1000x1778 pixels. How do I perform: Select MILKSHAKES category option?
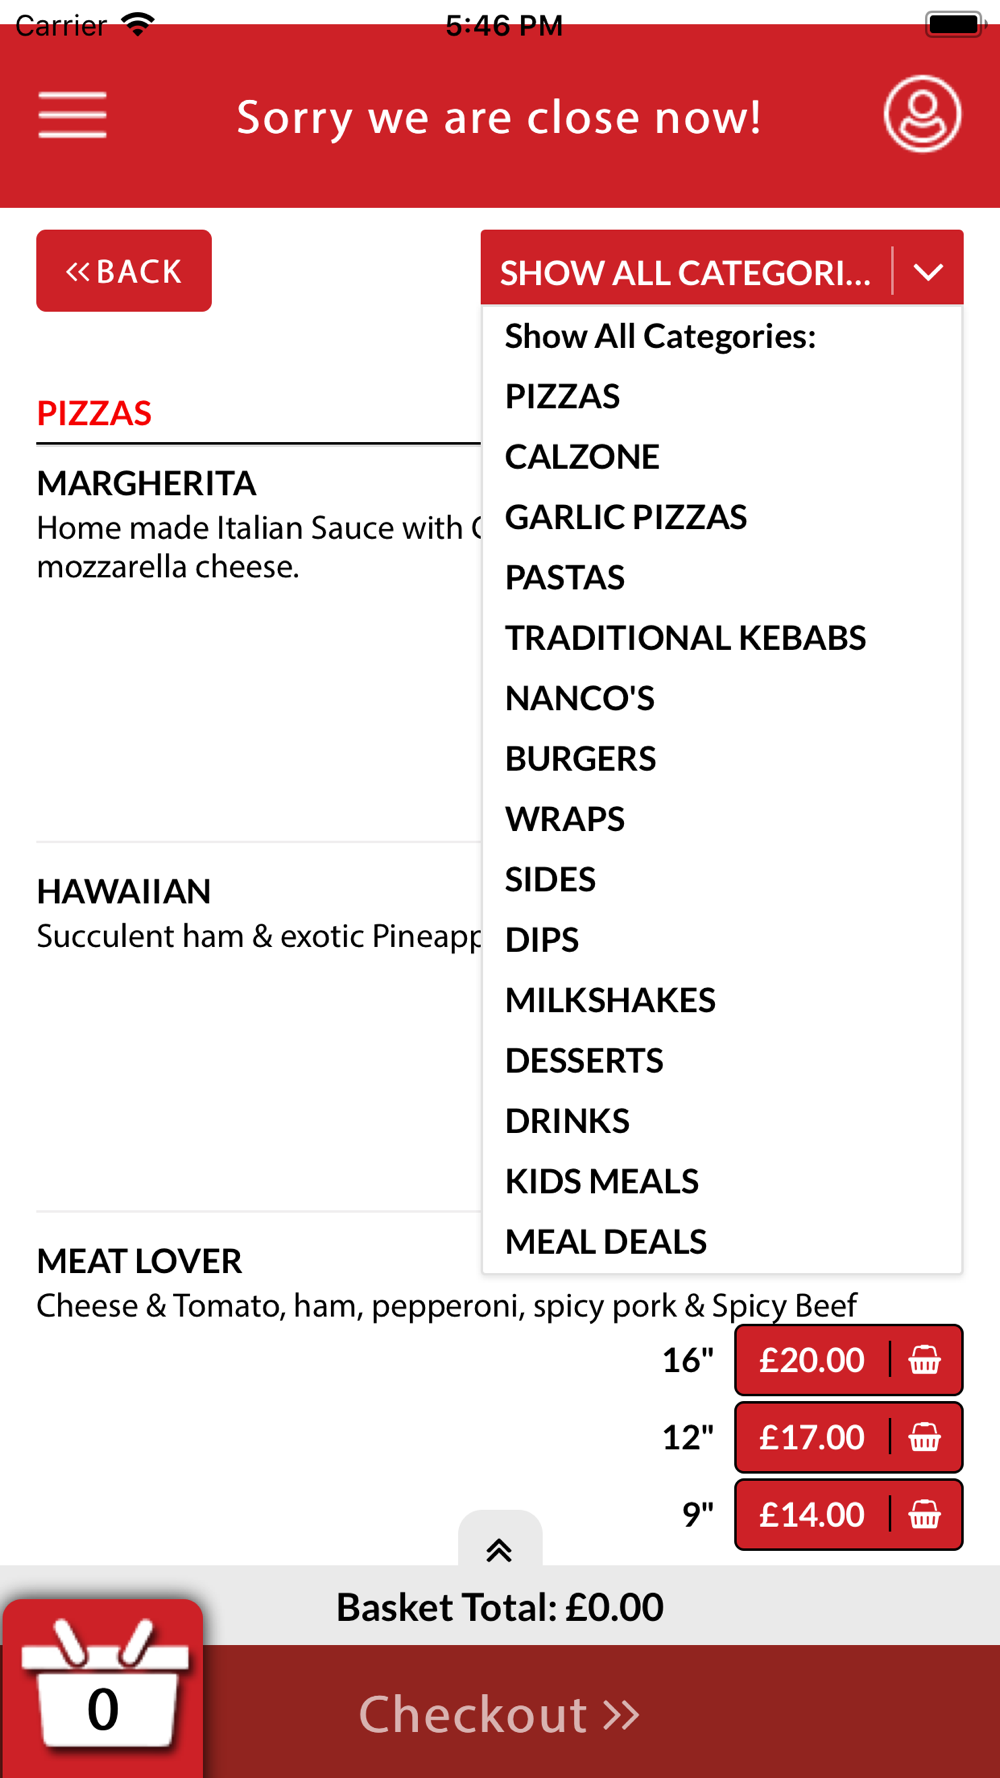(x=610, y=1000)
